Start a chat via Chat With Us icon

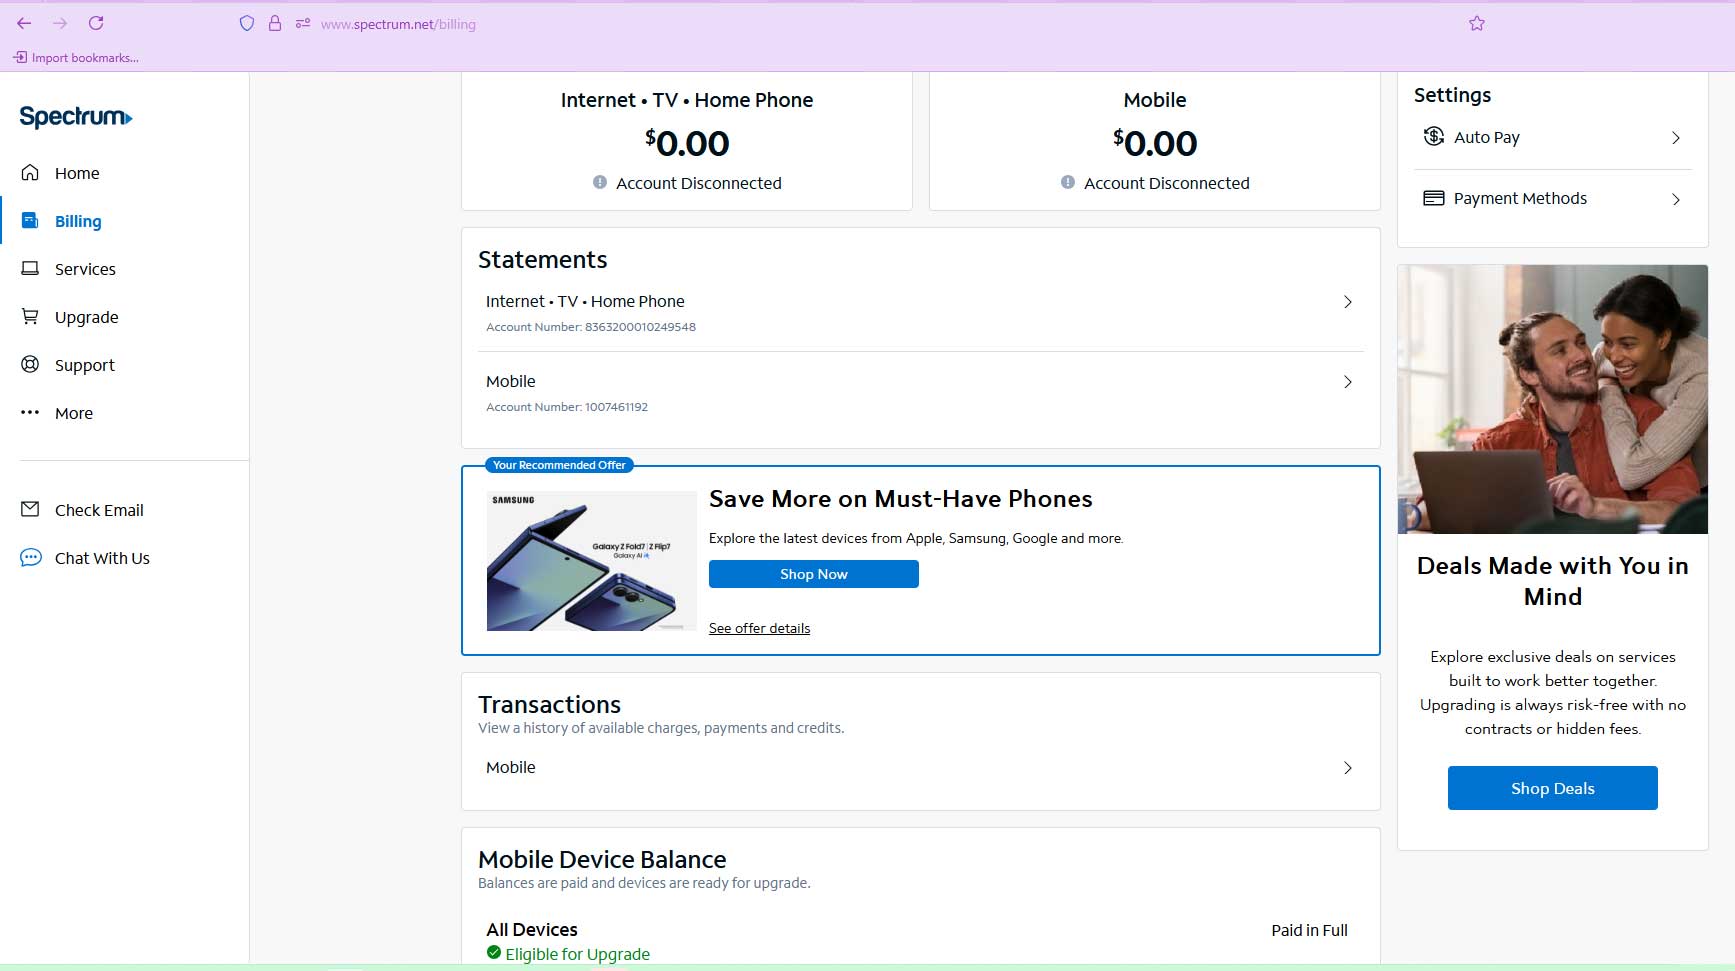click(31, 558)
